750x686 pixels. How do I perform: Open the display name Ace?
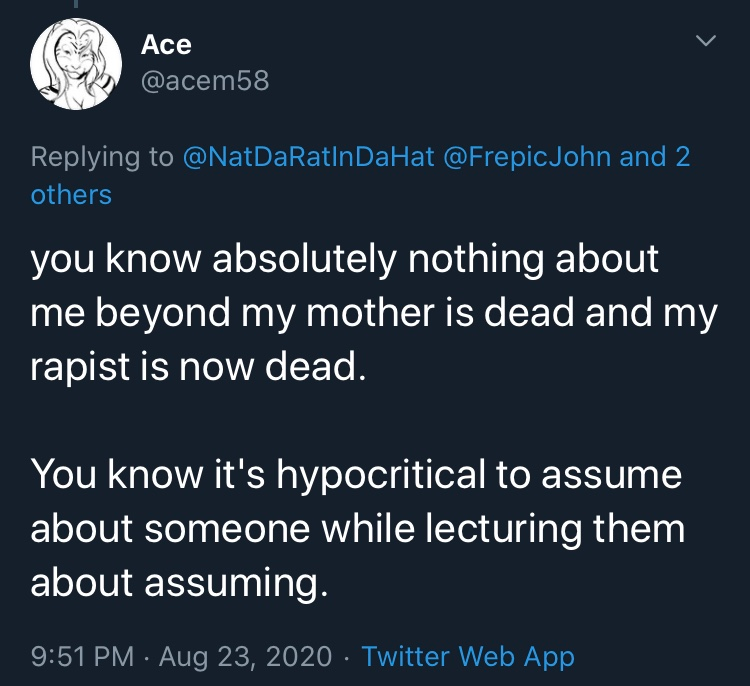[166, 45]
